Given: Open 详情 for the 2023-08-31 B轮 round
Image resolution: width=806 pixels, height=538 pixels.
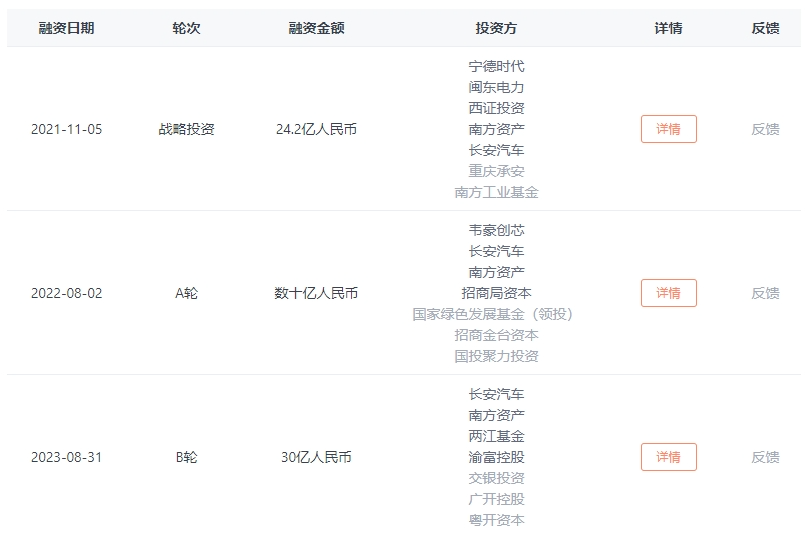Looking at the screenshot, I should pos(668,457).
